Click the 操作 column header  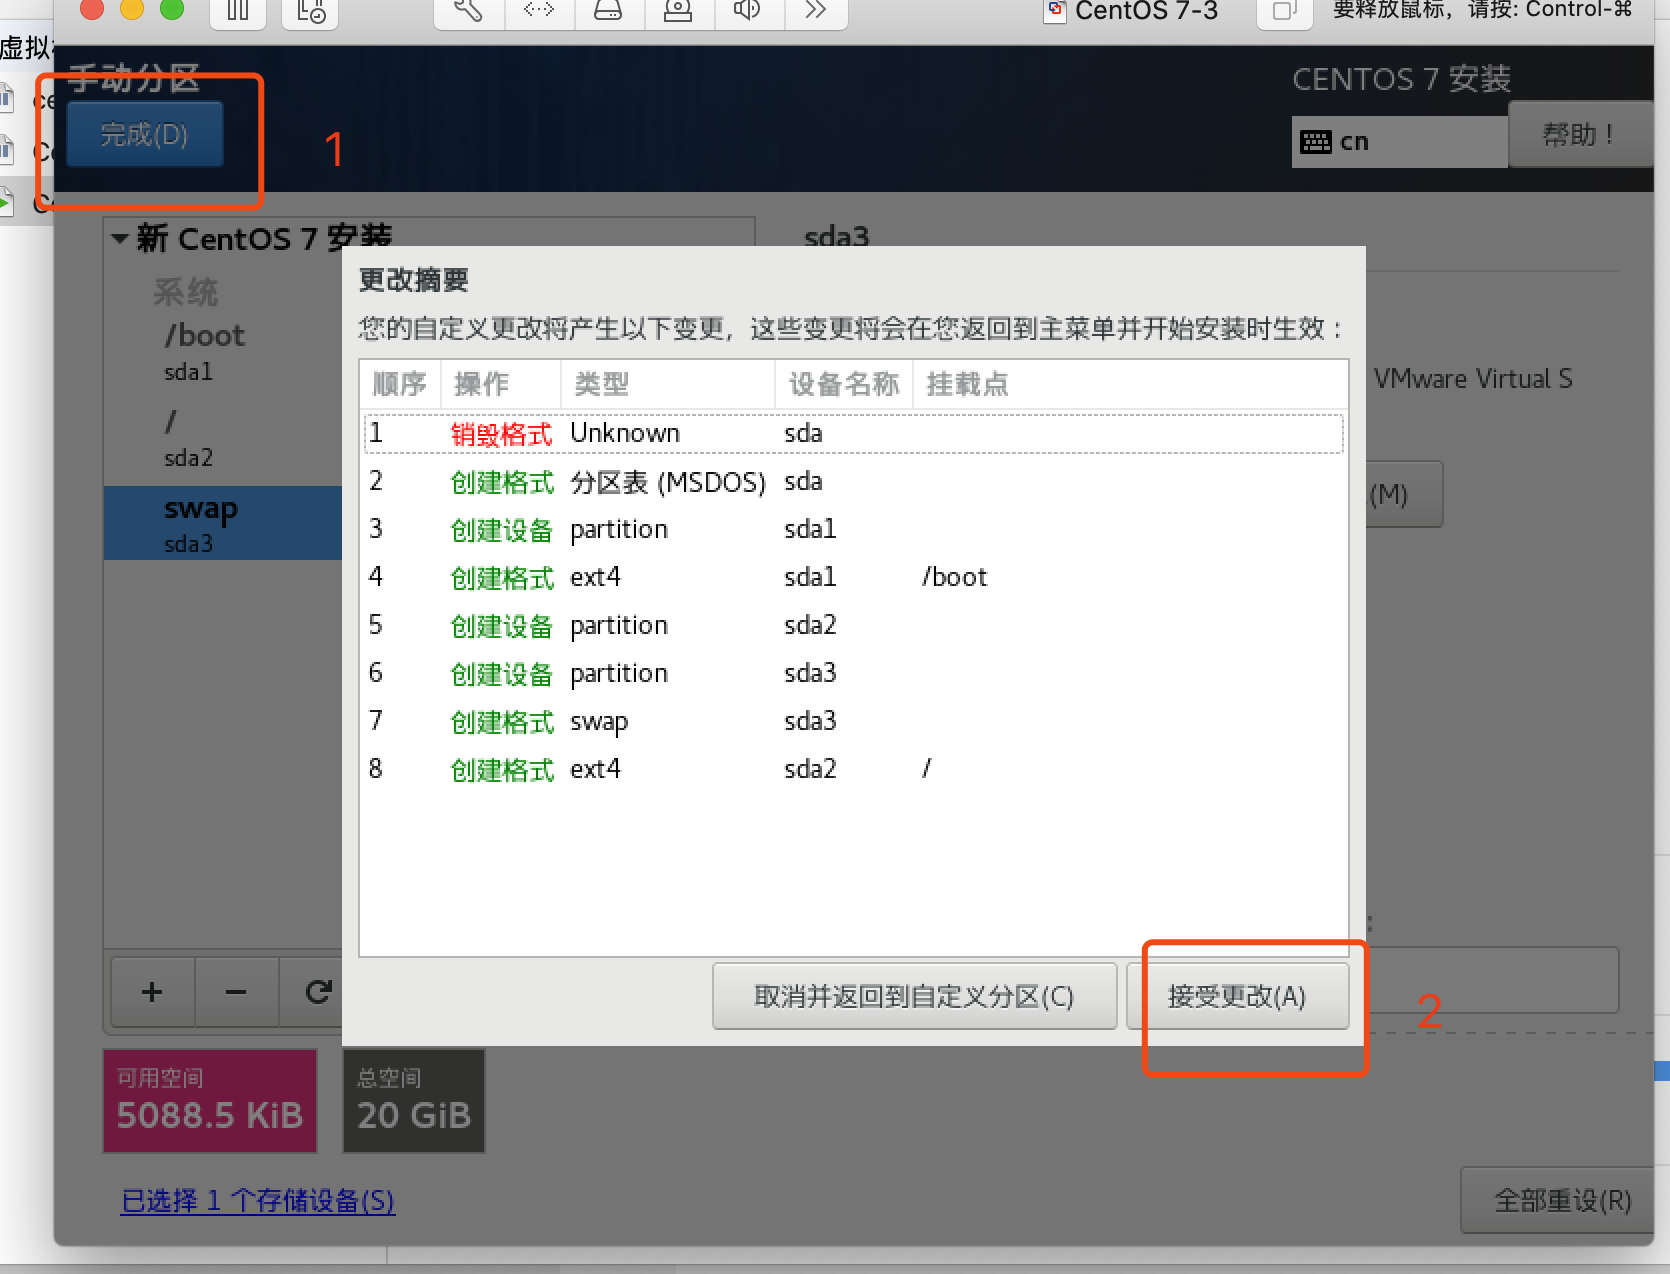pos(501,384)
